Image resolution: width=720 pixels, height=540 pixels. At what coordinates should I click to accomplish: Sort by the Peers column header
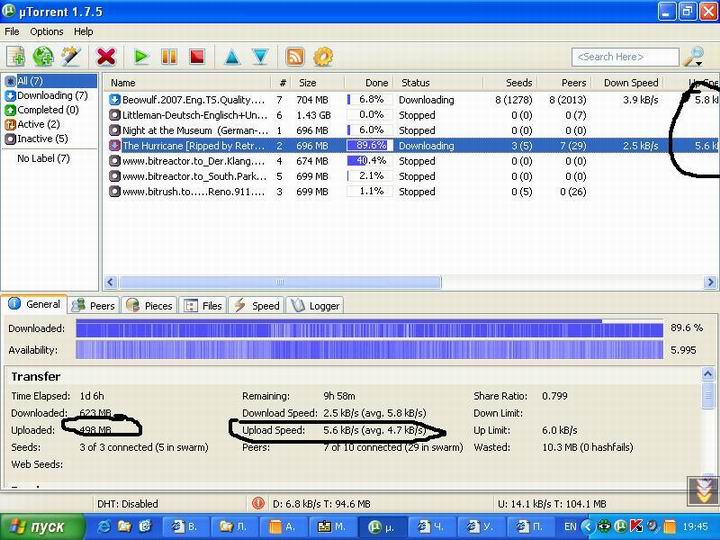(x=564, y=83)
